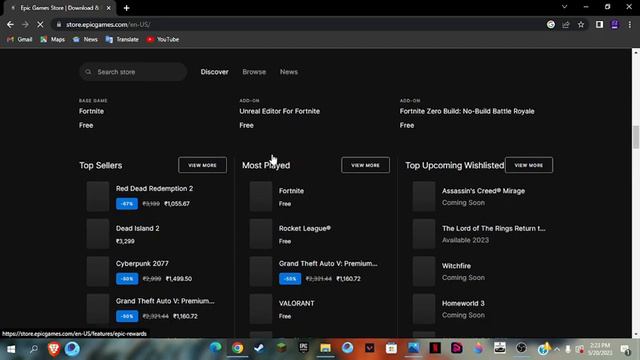The image size is (640, 360).
Task: Click Witchfire thumbnail
Action: coord(424,271)
